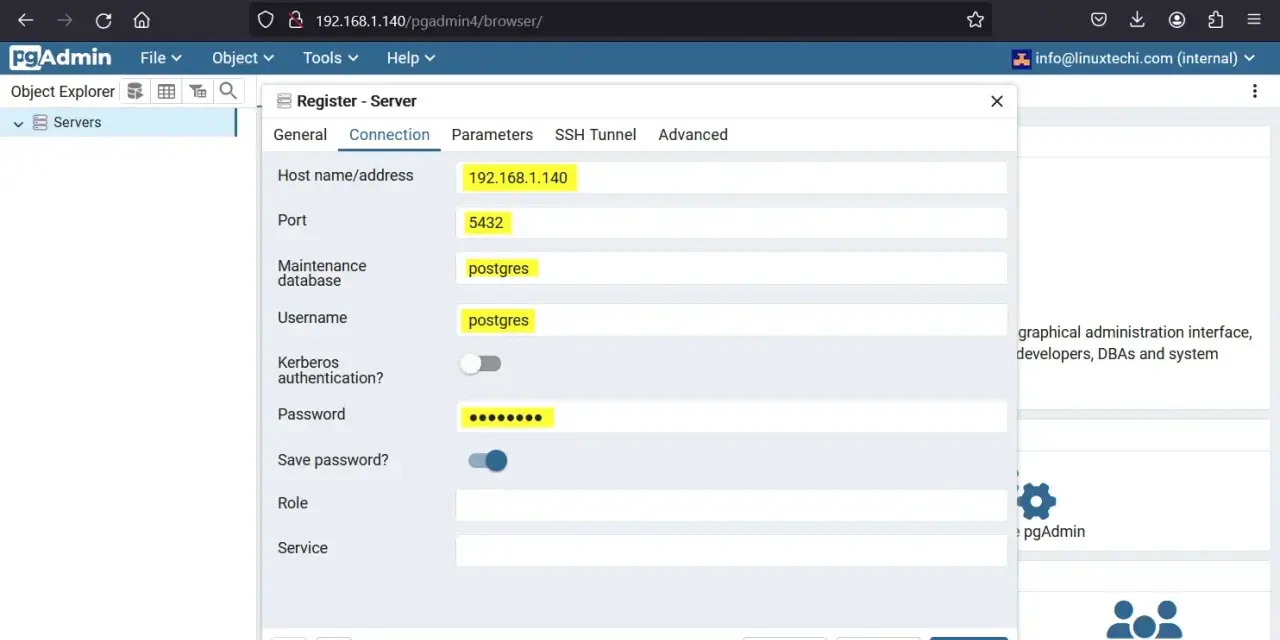The height and width of the screenshot is (640, 1280).
Task: Open Pocket save icon in browser toolbar
Action: tap(1098, 20)
